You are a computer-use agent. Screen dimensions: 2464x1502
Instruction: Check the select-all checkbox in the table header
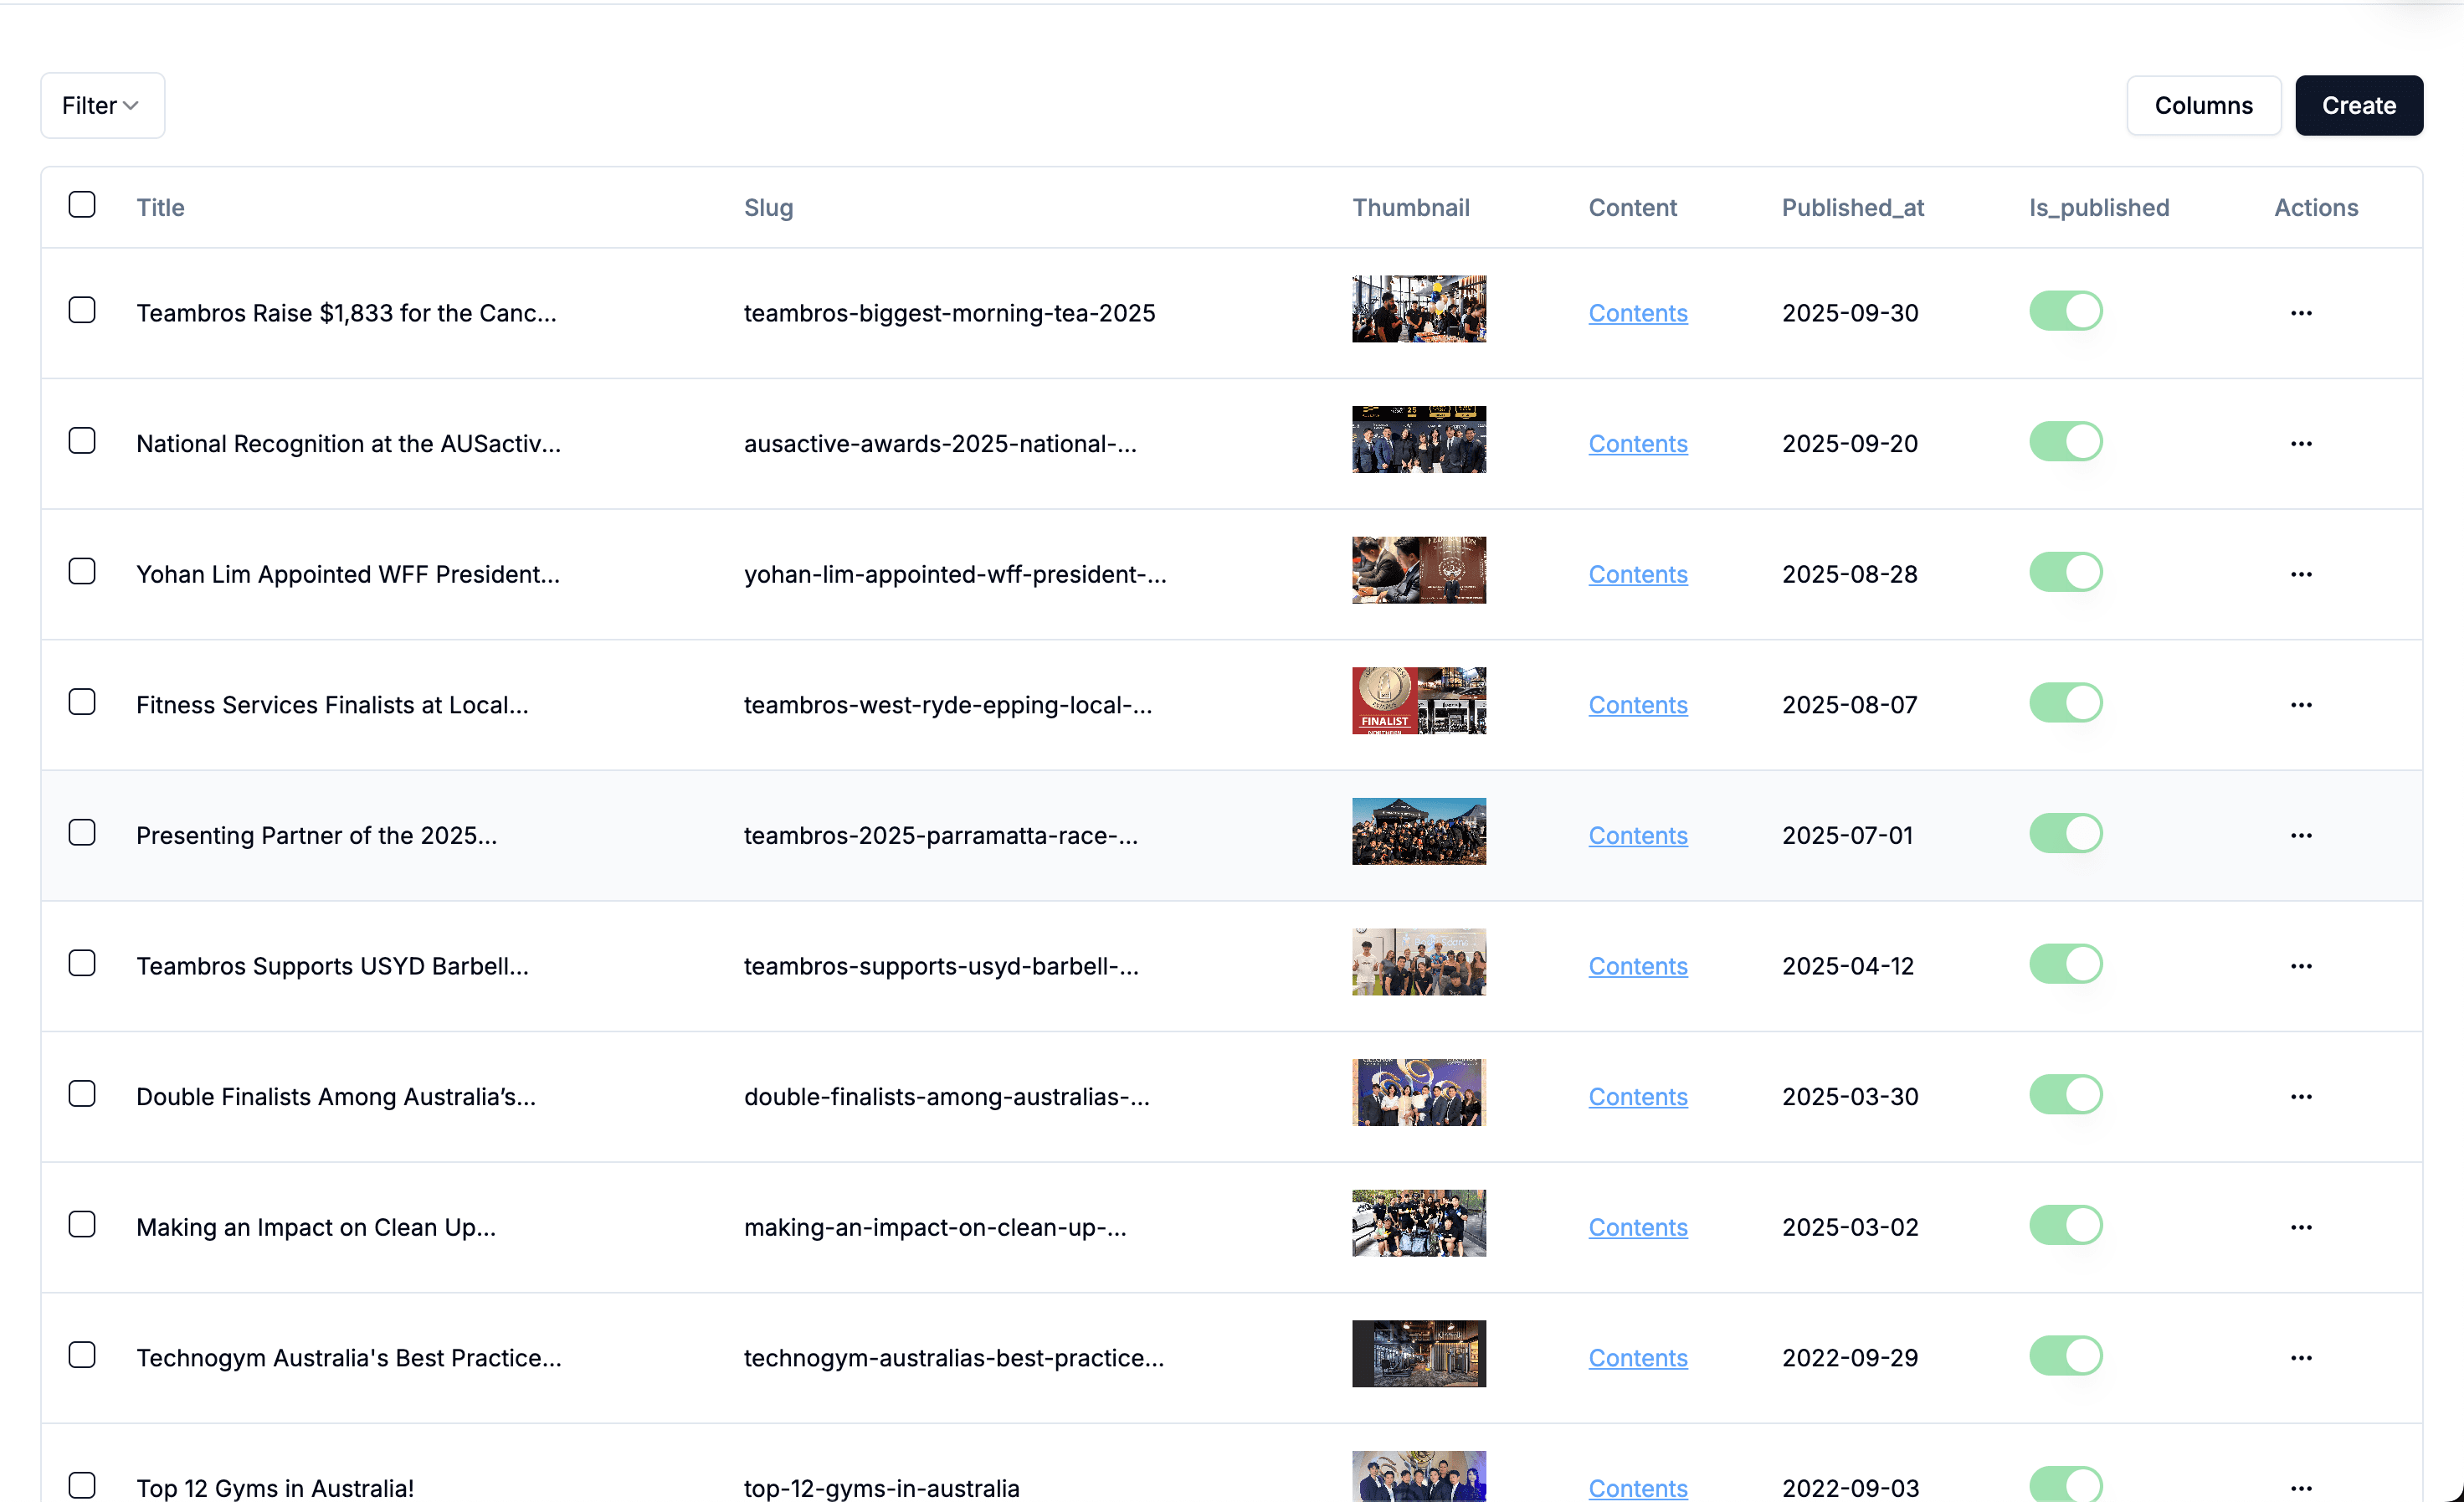tap(83, 204)
